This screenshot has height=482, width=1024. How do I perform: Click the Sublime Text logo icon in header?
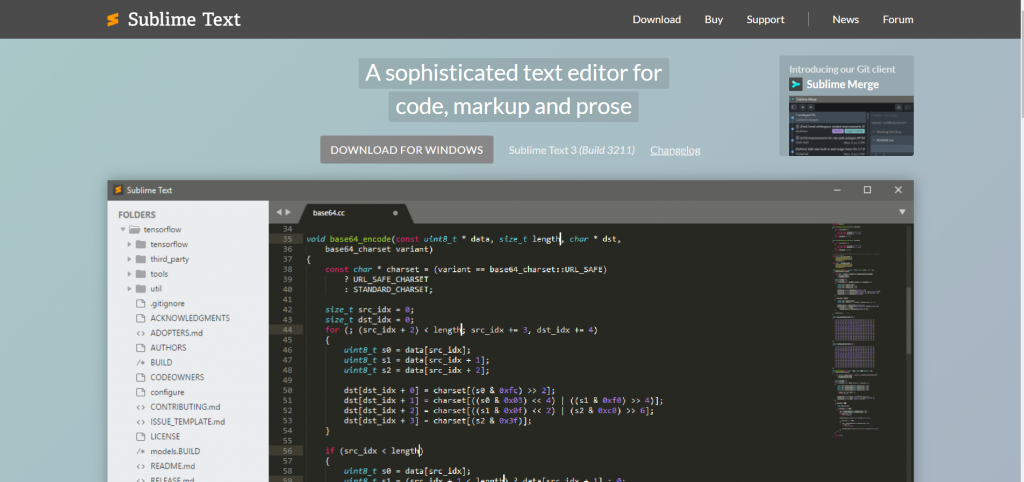point(113,20)
